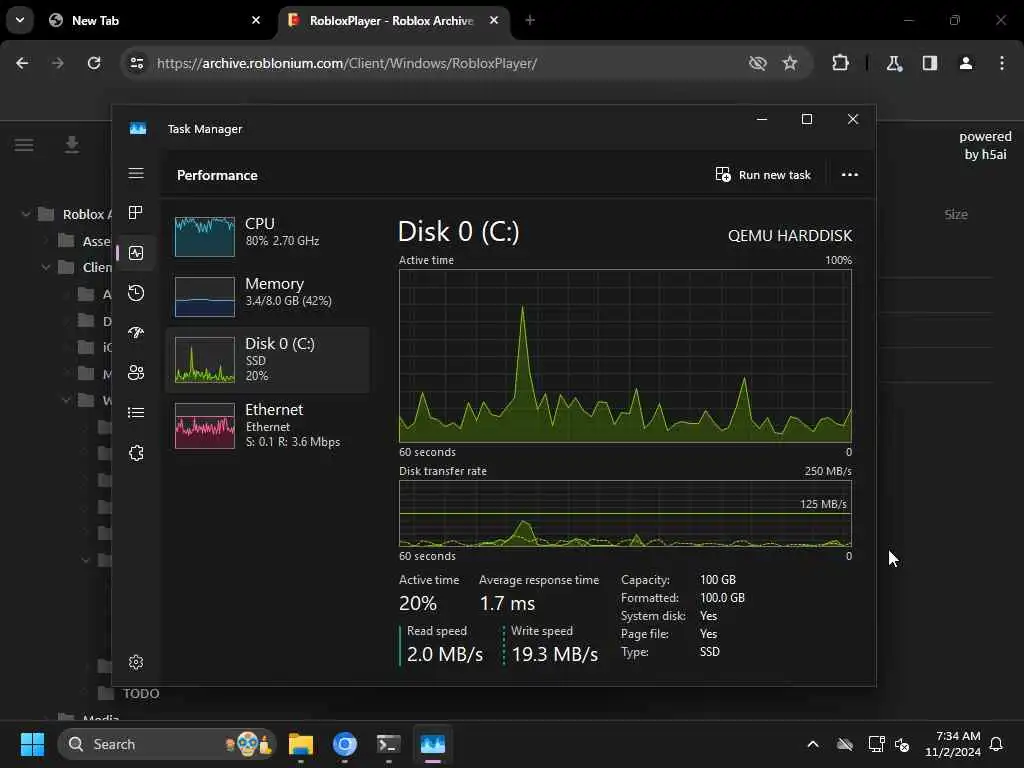The image size is (1024, 768).
Task: Switch to RobloxPlayer - Roblox Archive tab
Action: pyautogui.click(x=394, y=20)
